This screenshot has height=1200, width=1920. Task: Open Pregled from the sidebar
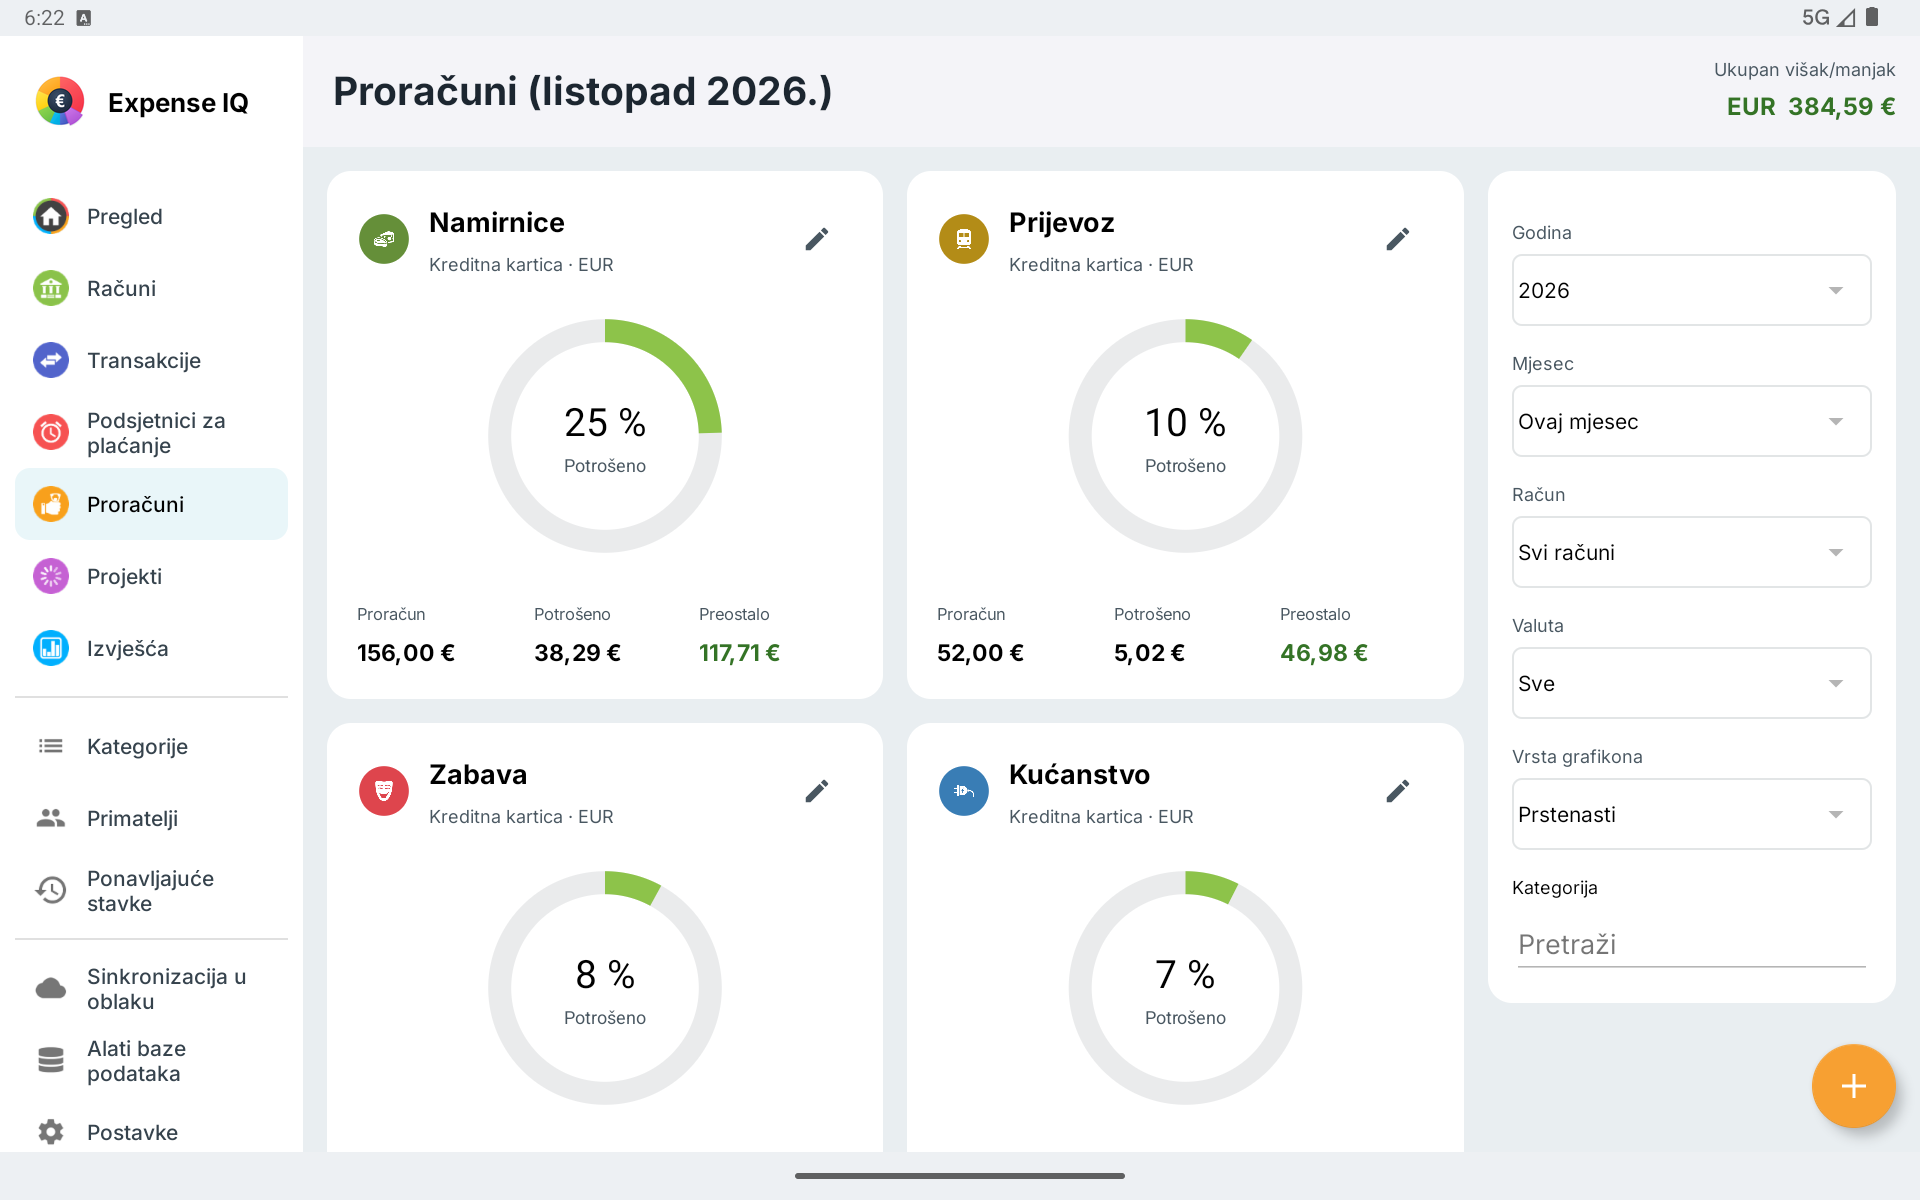click(151, 216)
